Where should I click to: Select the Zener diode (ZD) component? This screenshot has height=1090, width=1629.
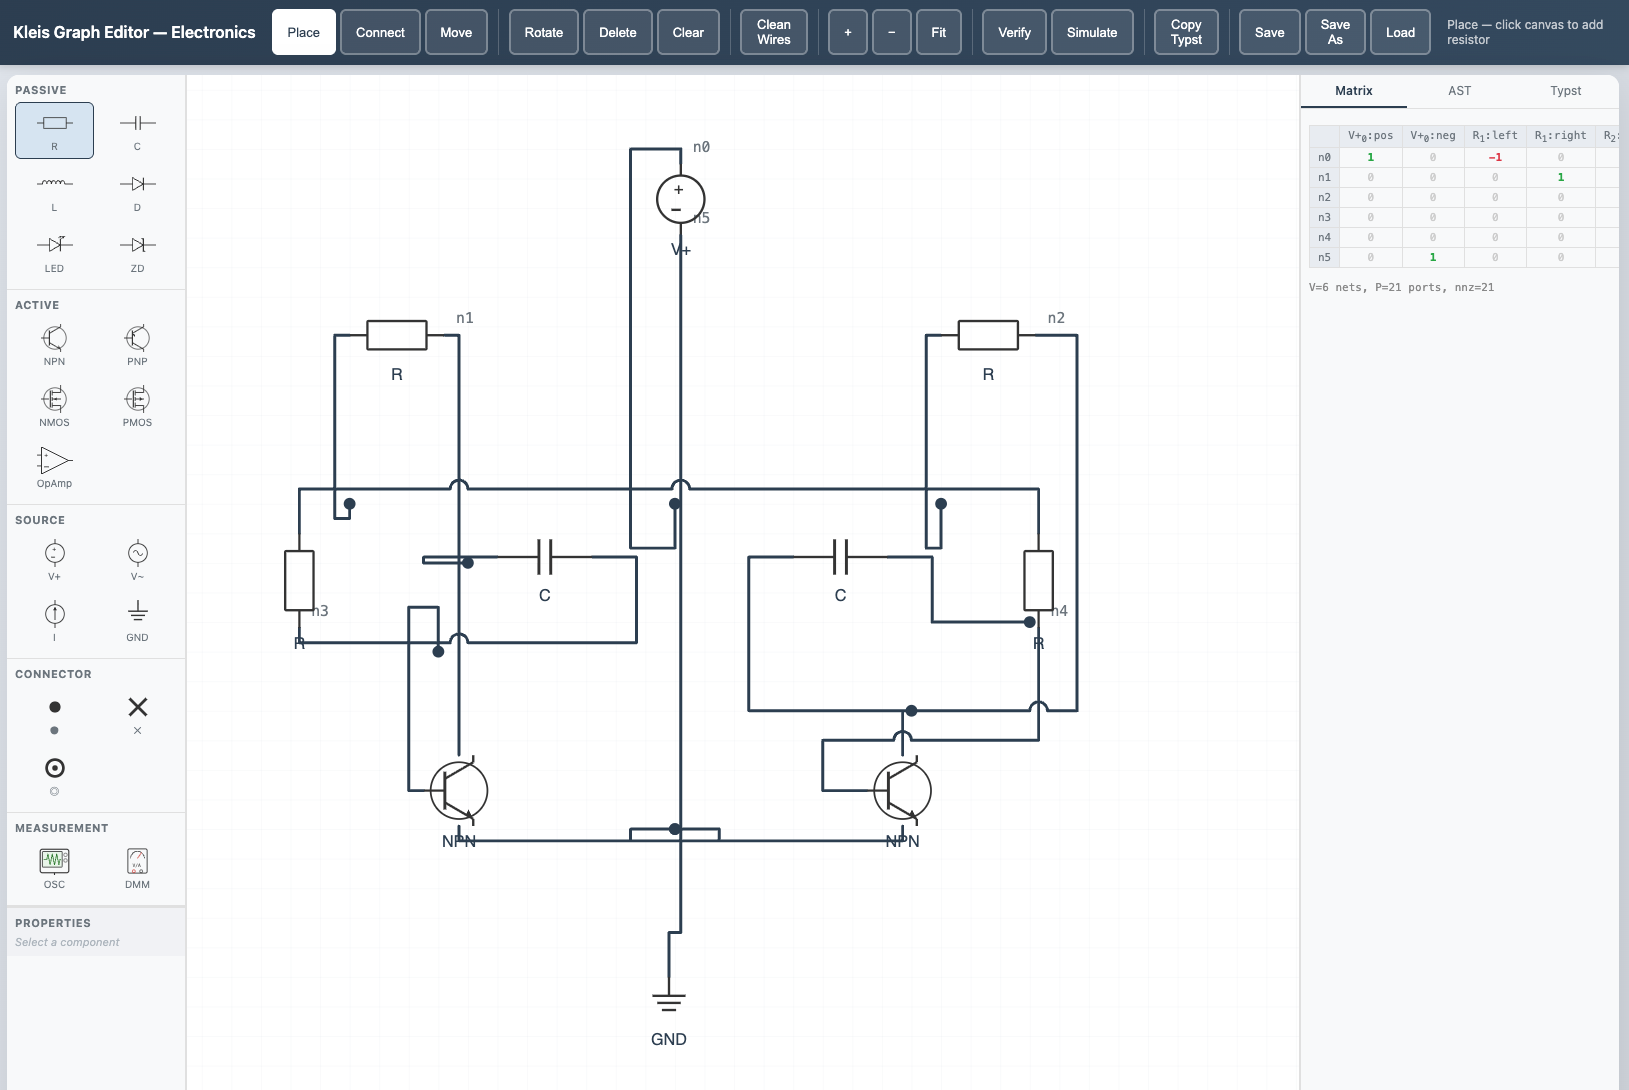click(137, 252)
